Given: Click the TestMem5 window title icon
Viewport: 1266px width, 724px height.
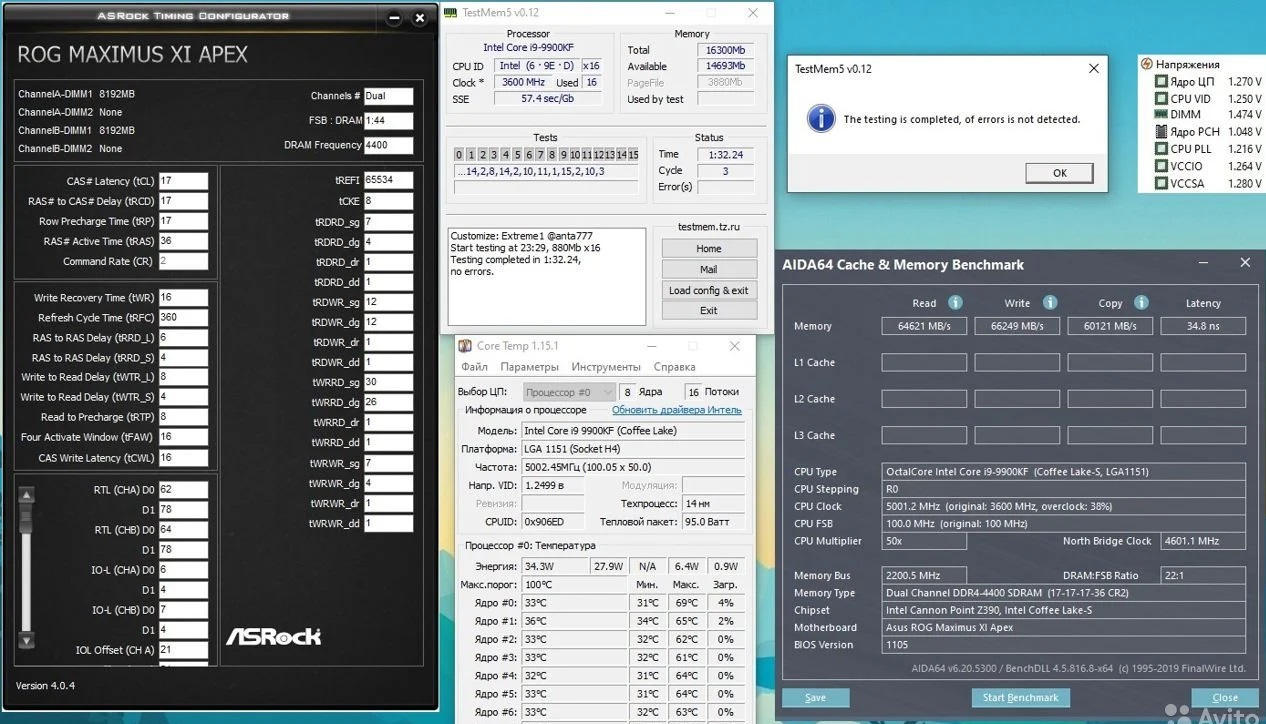Looking at the screenshot, I should pyautogui.click(x=452, y=12).
